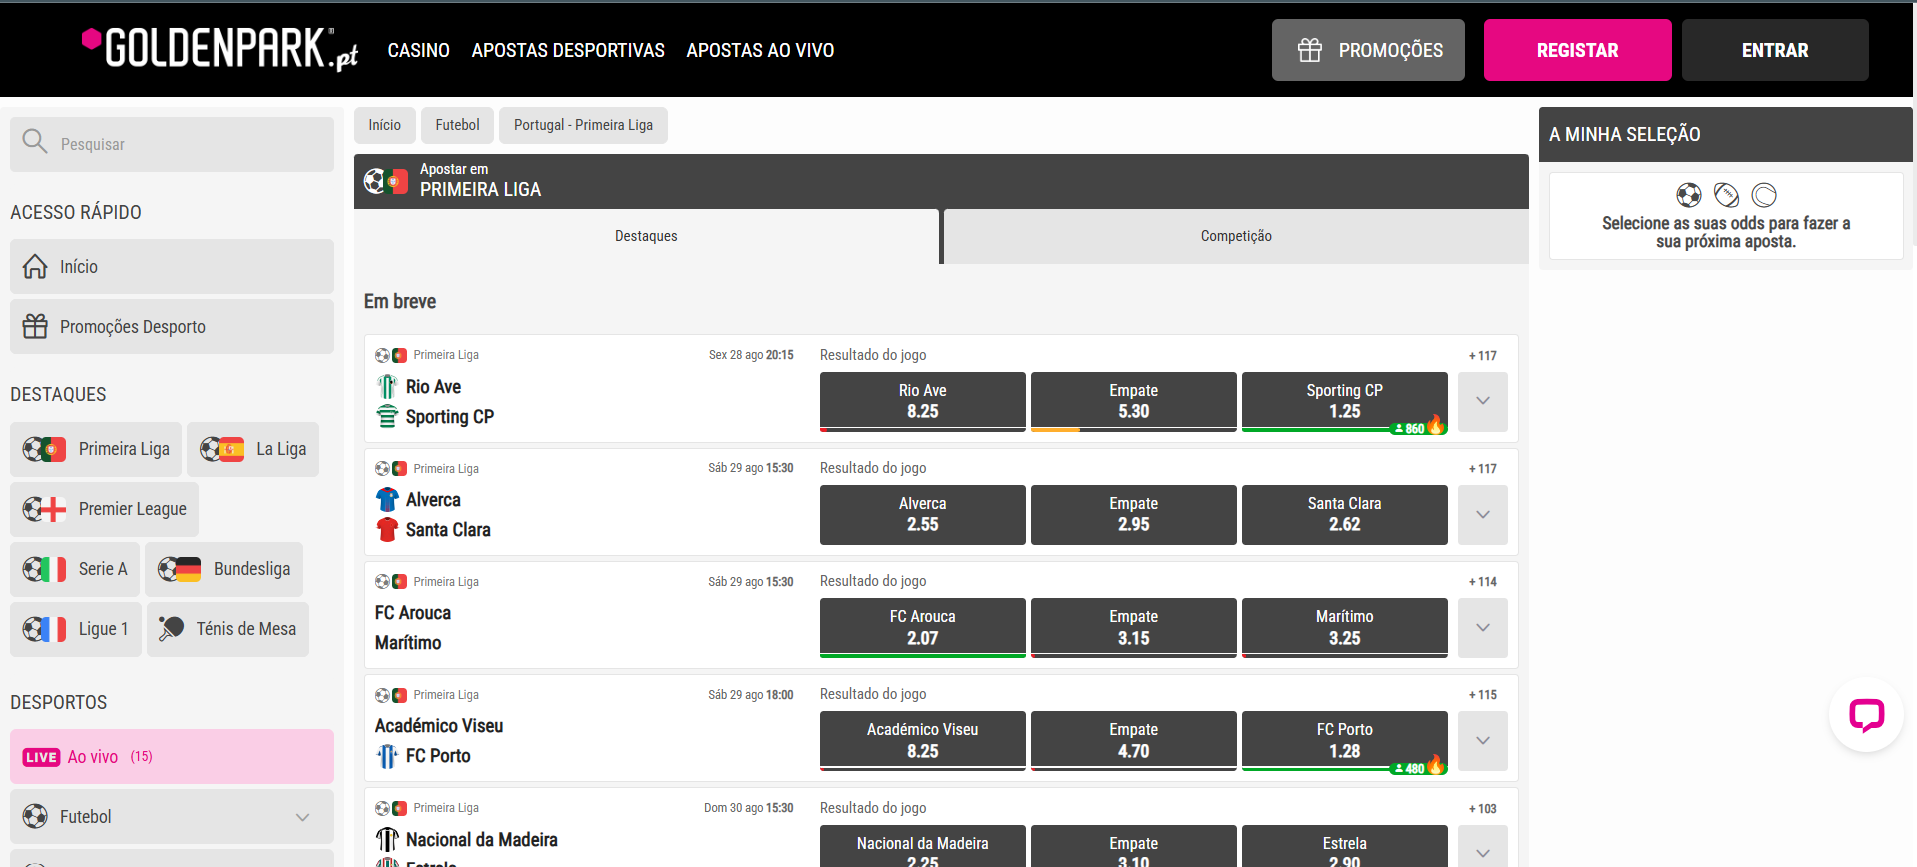
Task: Open Ténis de Mesa shortcut
Action: pyautogui.click(x=228, y=629)
